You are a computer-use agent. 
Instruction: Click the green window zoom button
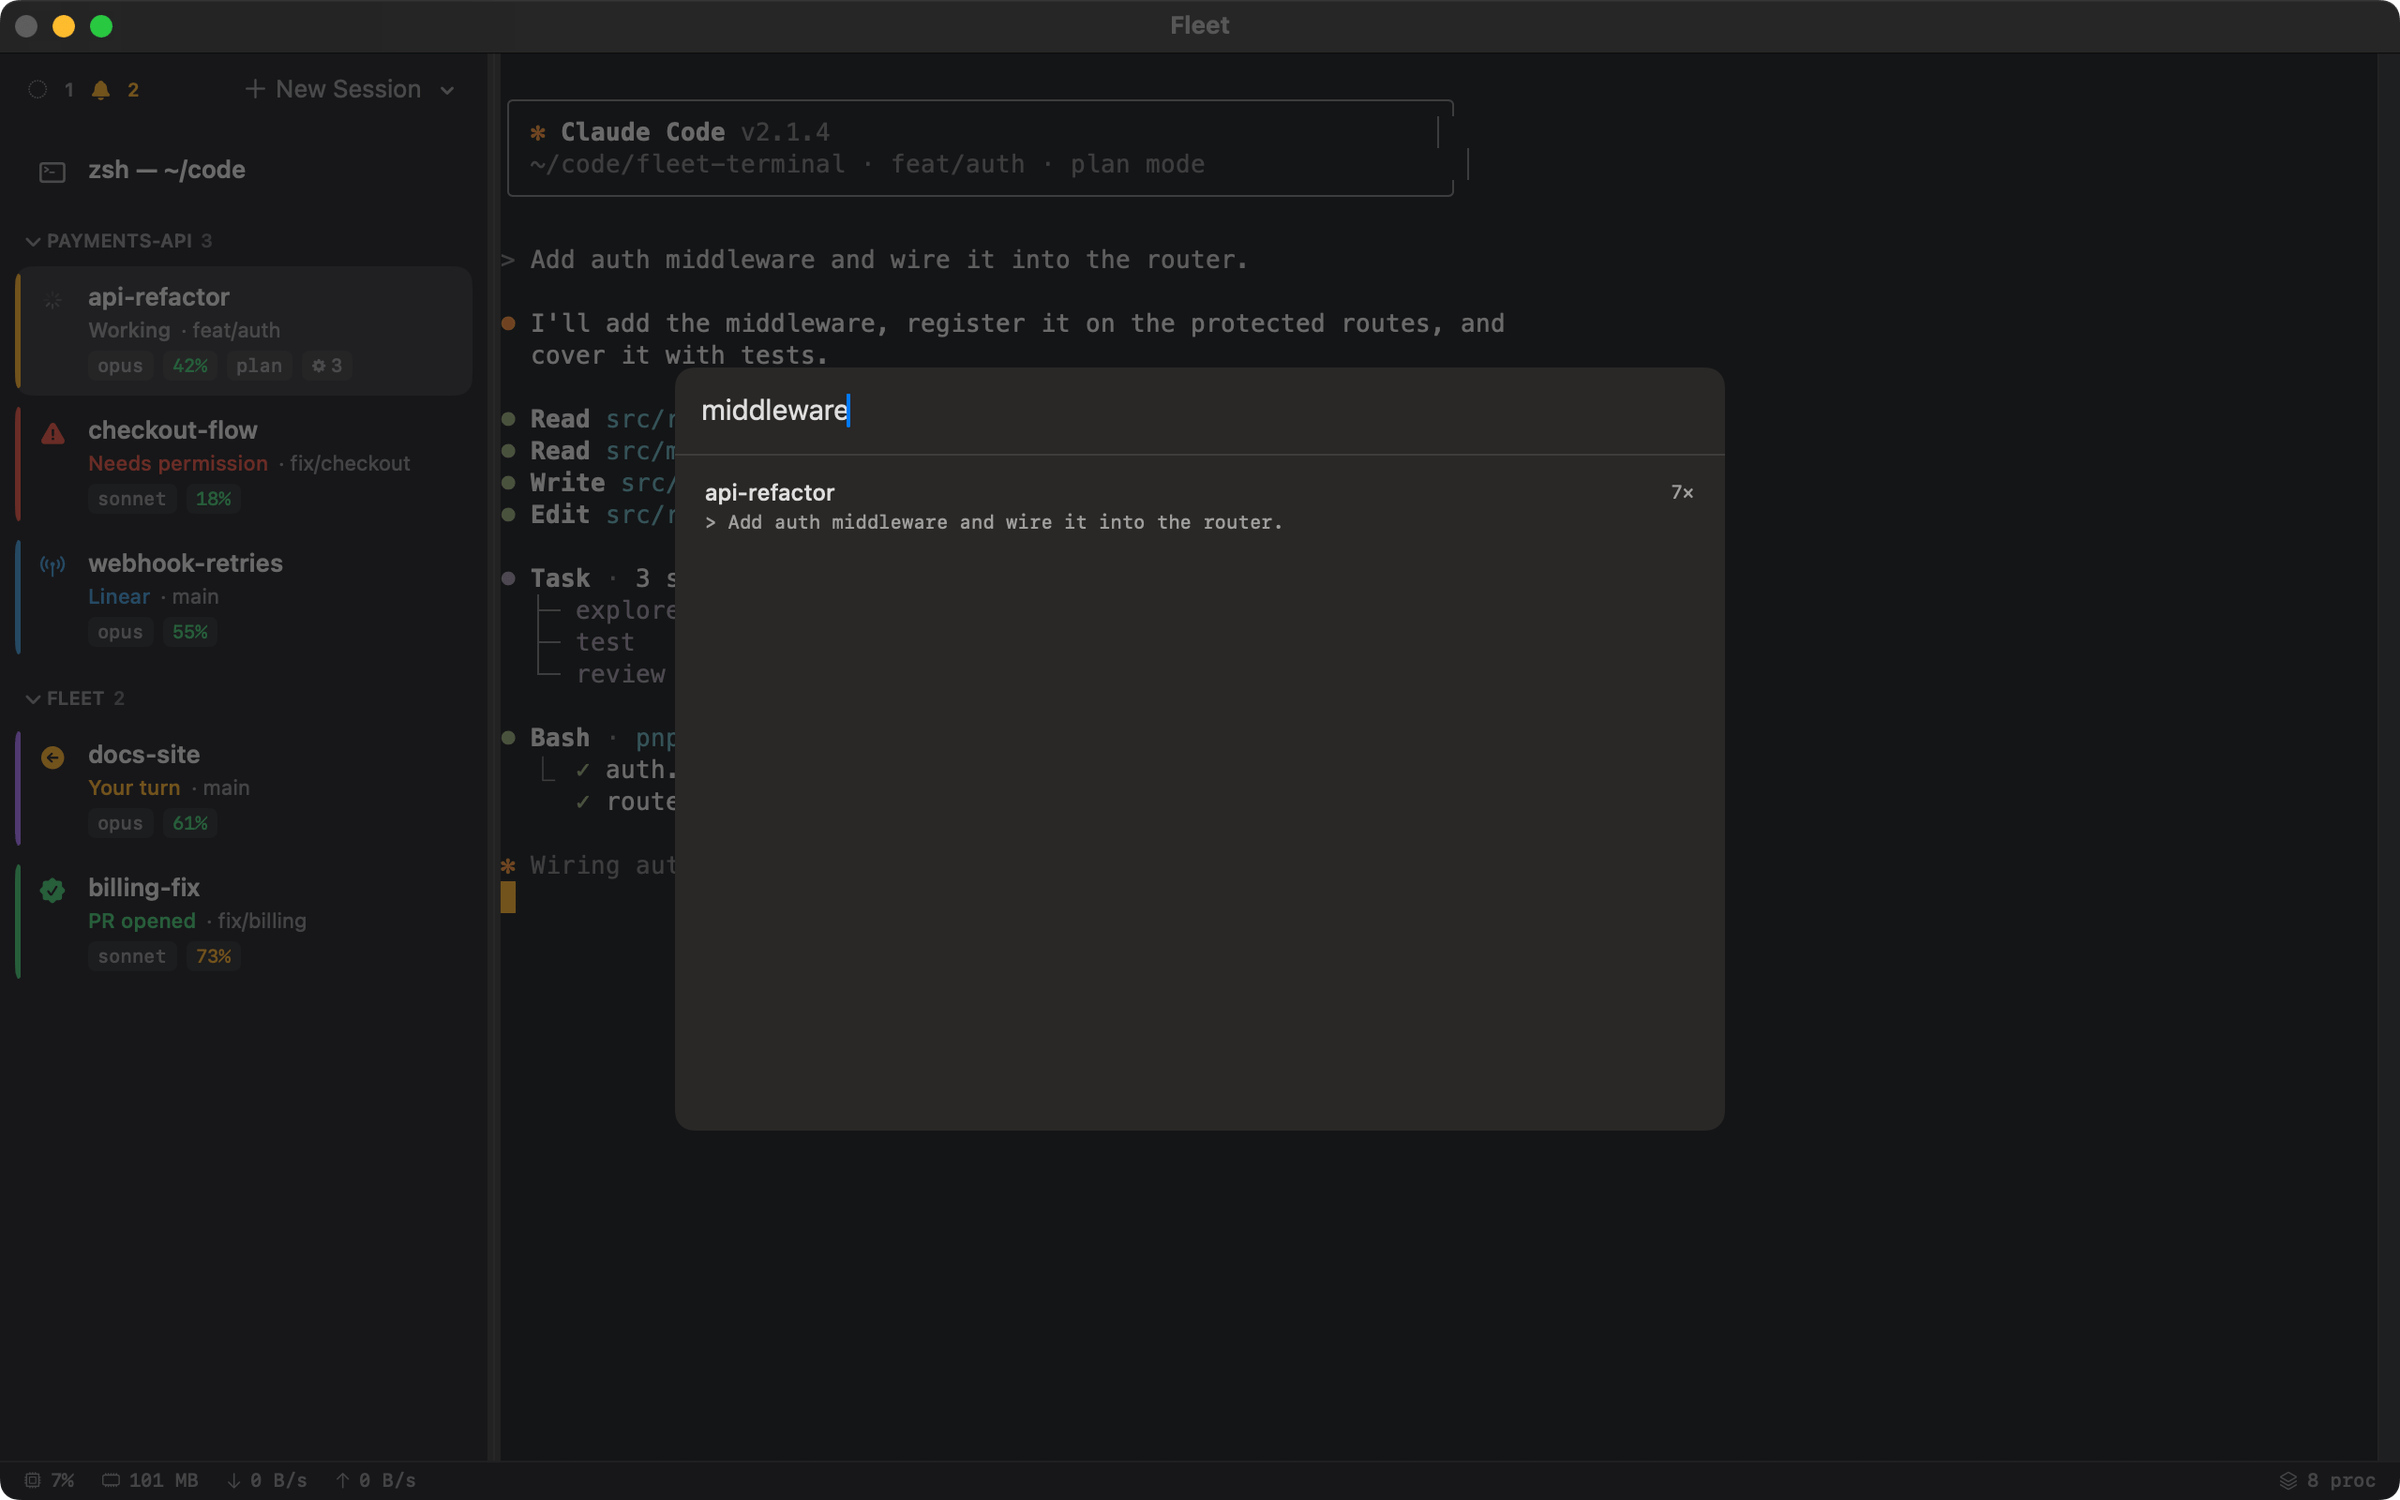(x=101, y=26)
